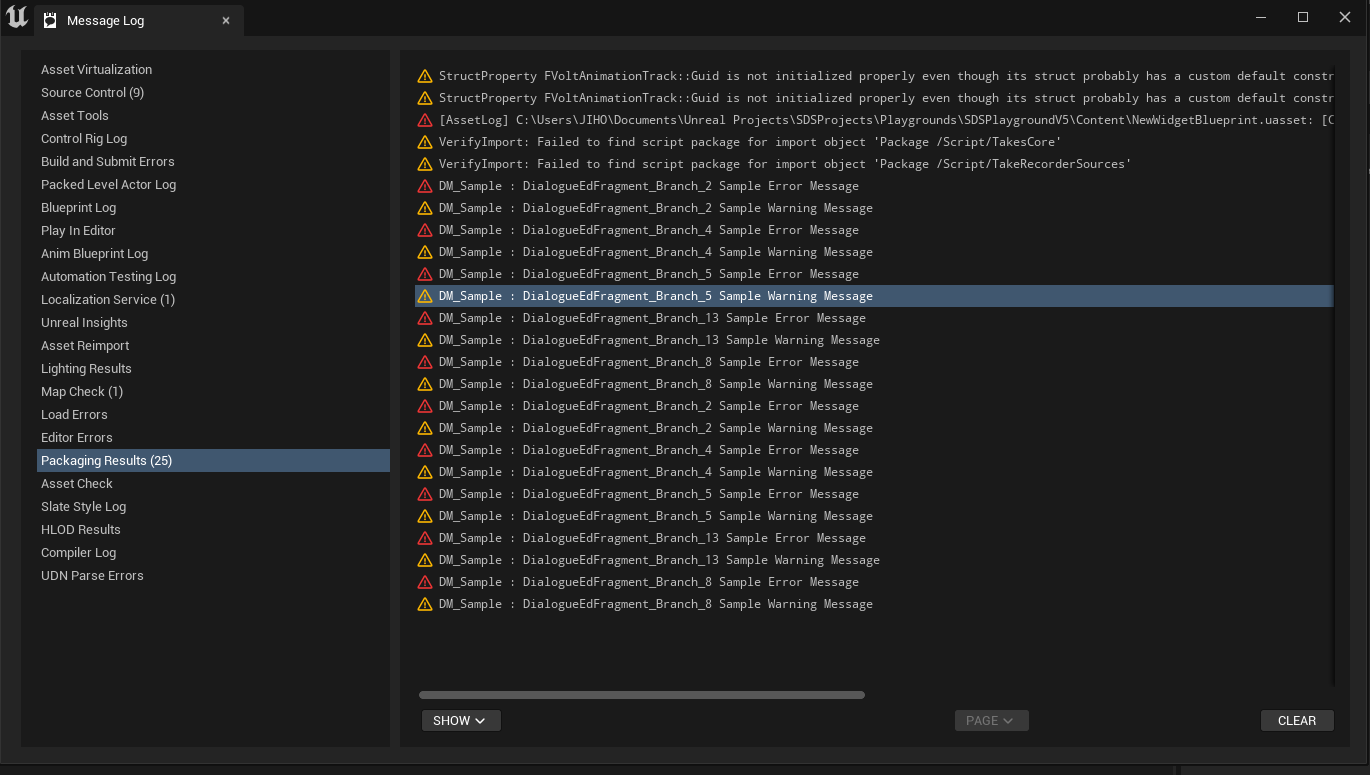1370x775 pixels.
Task: Click the warning icon on the last log row
Action: [425, 604]
